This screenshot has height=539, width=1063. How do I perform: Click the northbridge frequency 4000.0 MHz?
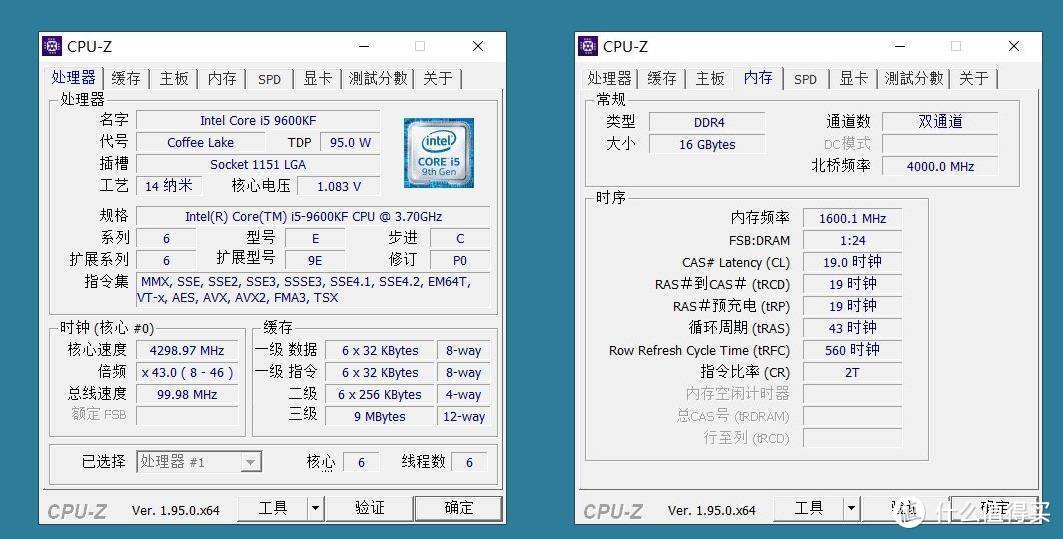pos(940,166)
